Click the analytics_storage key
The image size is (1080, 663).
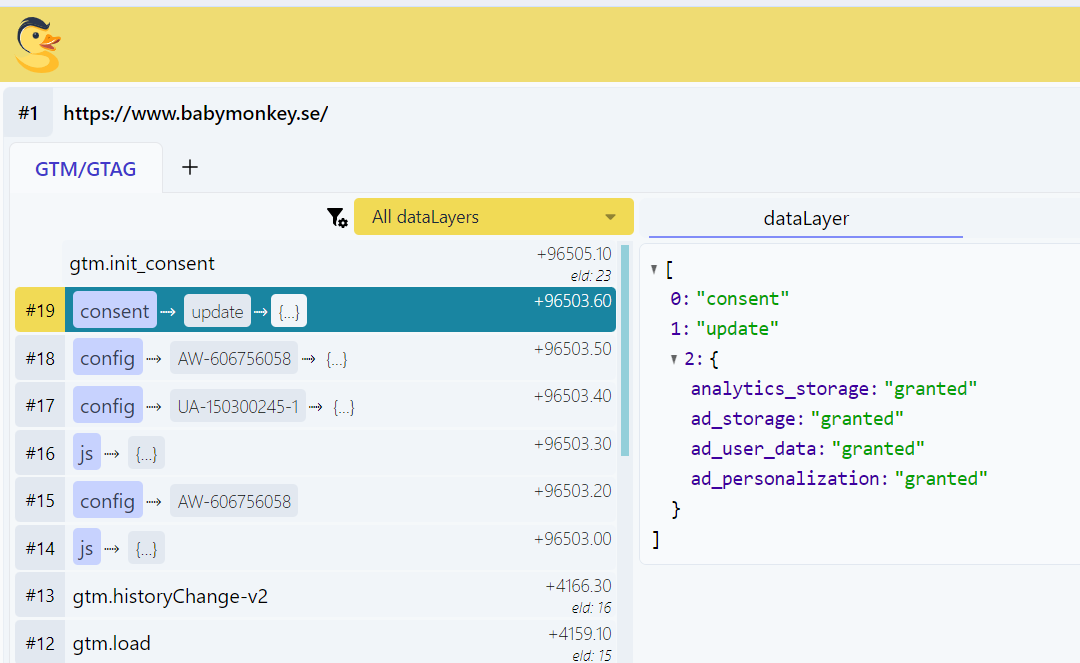coord(780,389)
